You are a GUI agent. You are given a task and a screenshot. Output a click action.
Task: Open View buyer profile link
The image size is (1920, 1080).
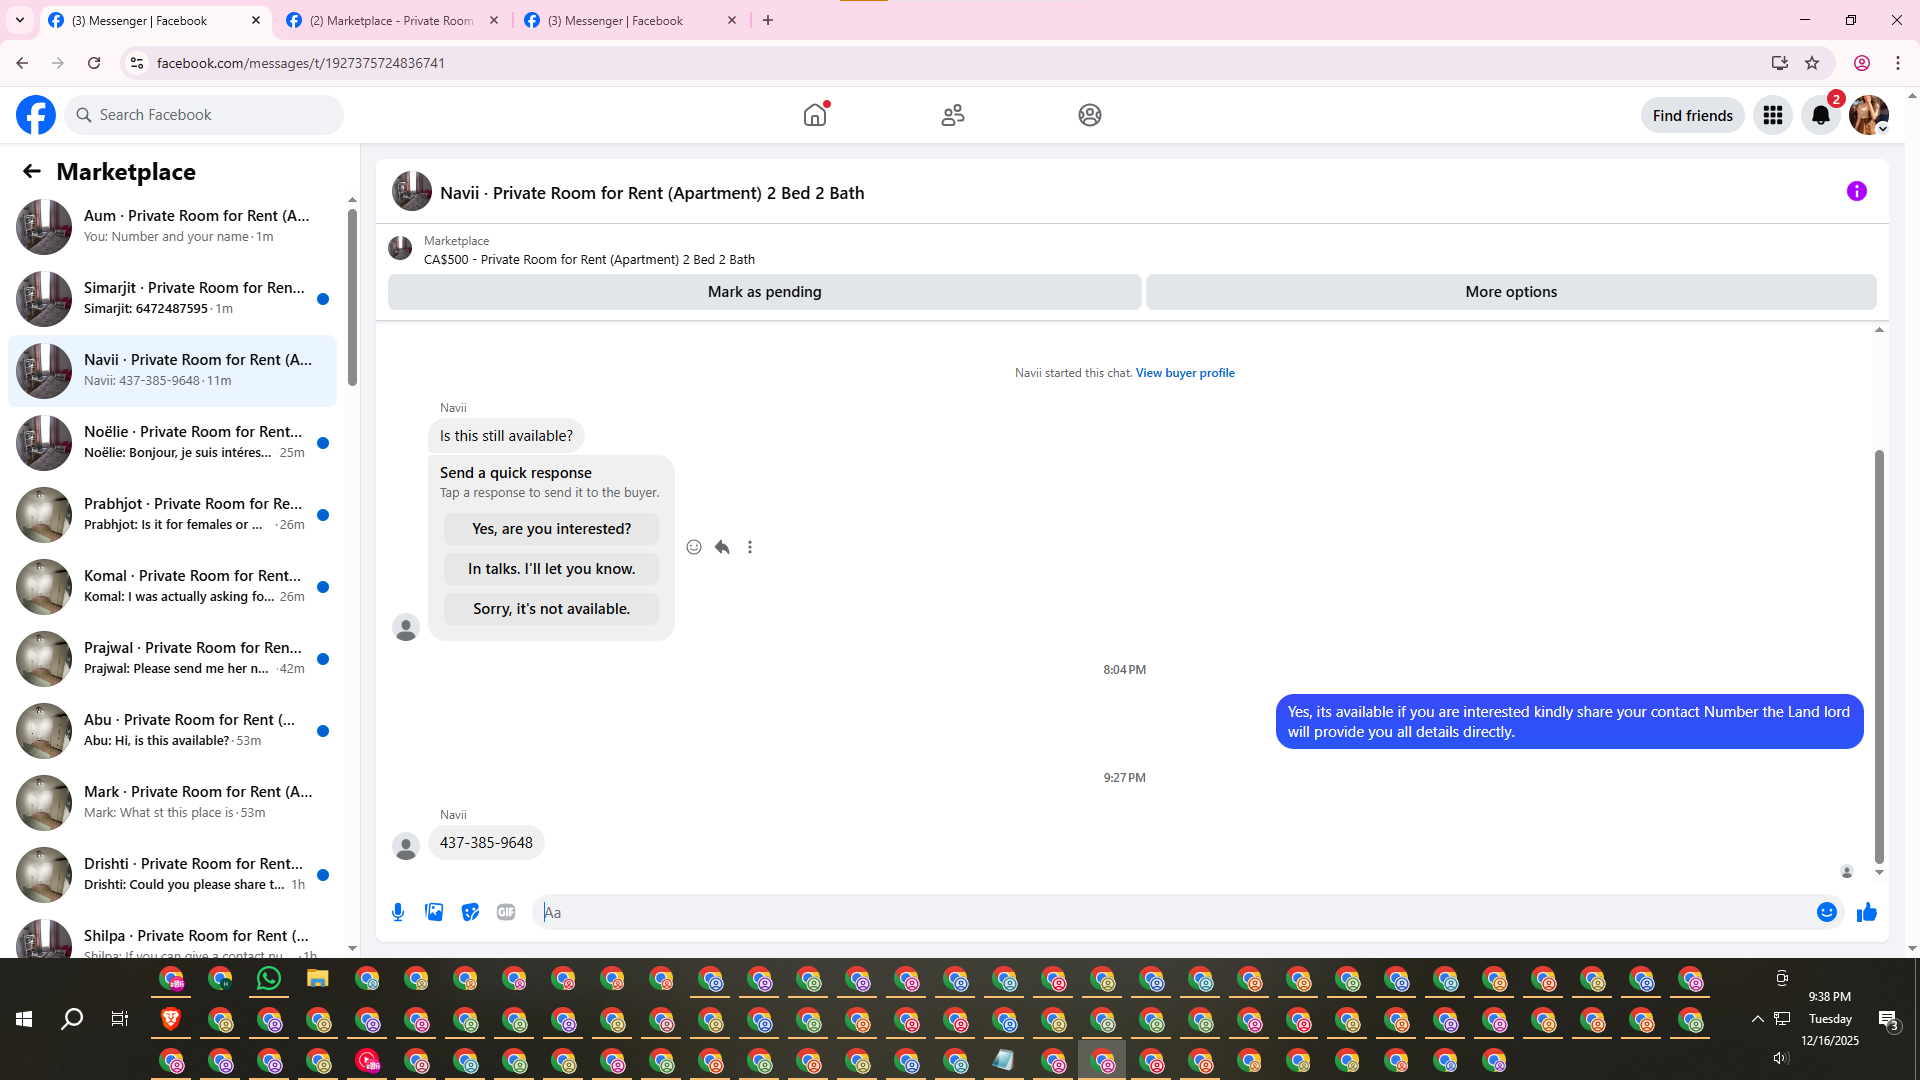tap(1185, 373)
